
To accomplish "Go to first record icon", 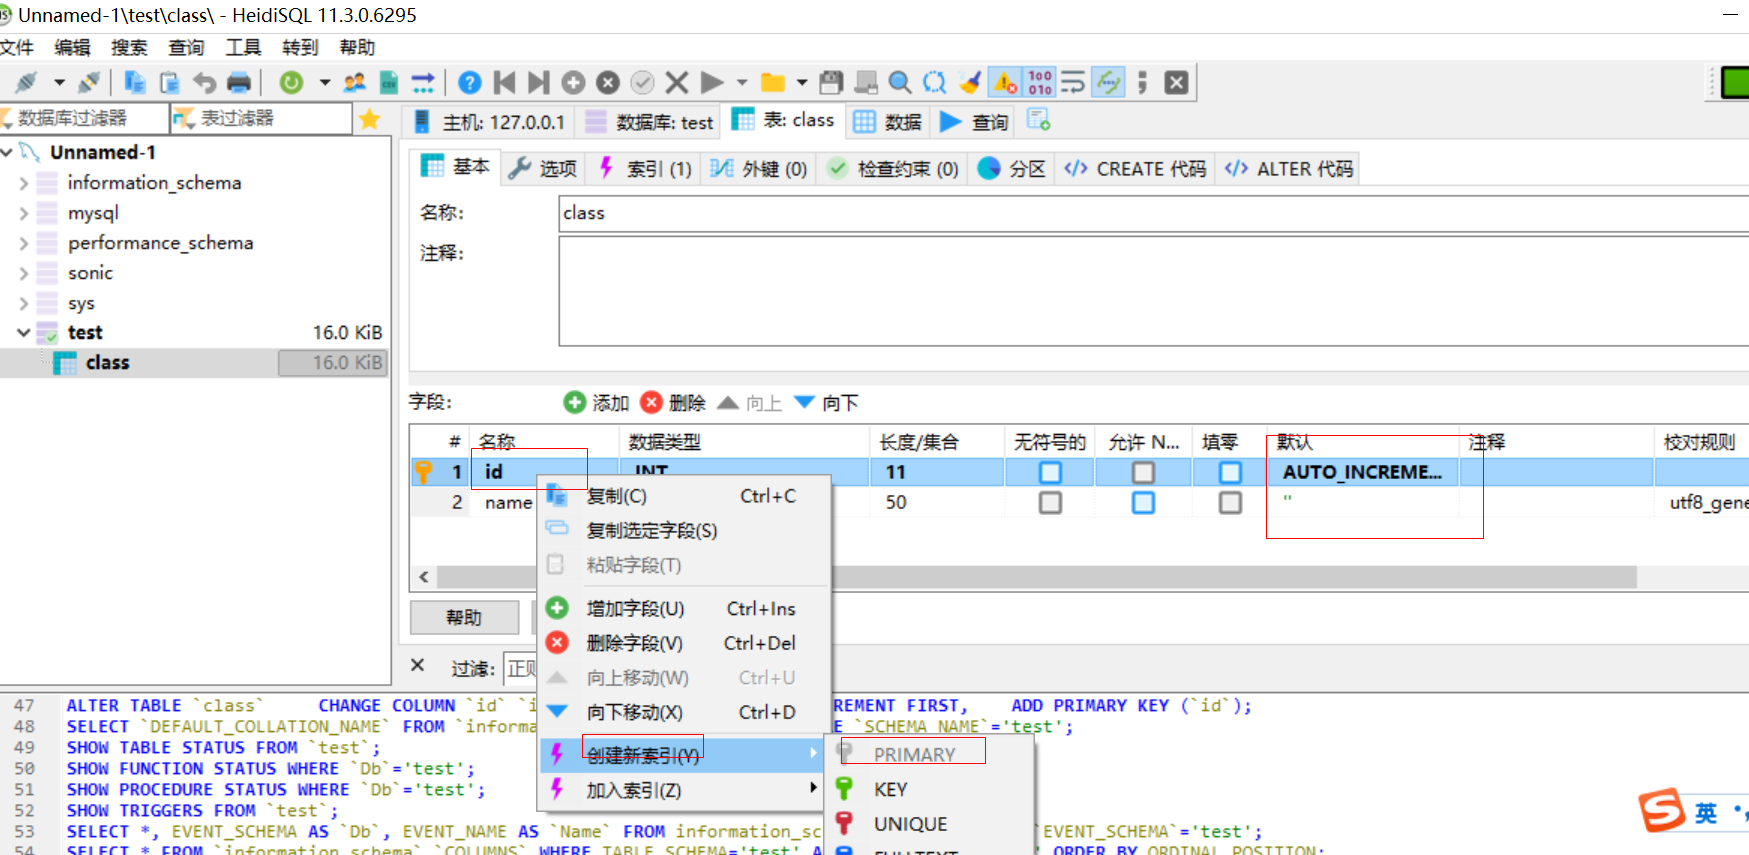I will coord(504,82).
